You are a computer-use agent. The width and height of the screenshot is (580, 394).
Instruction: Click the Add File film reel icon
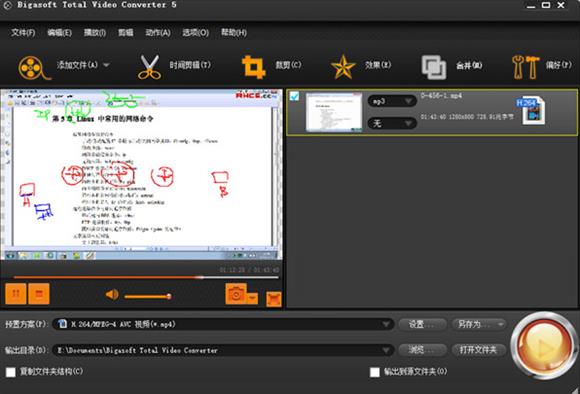(34, 68)
